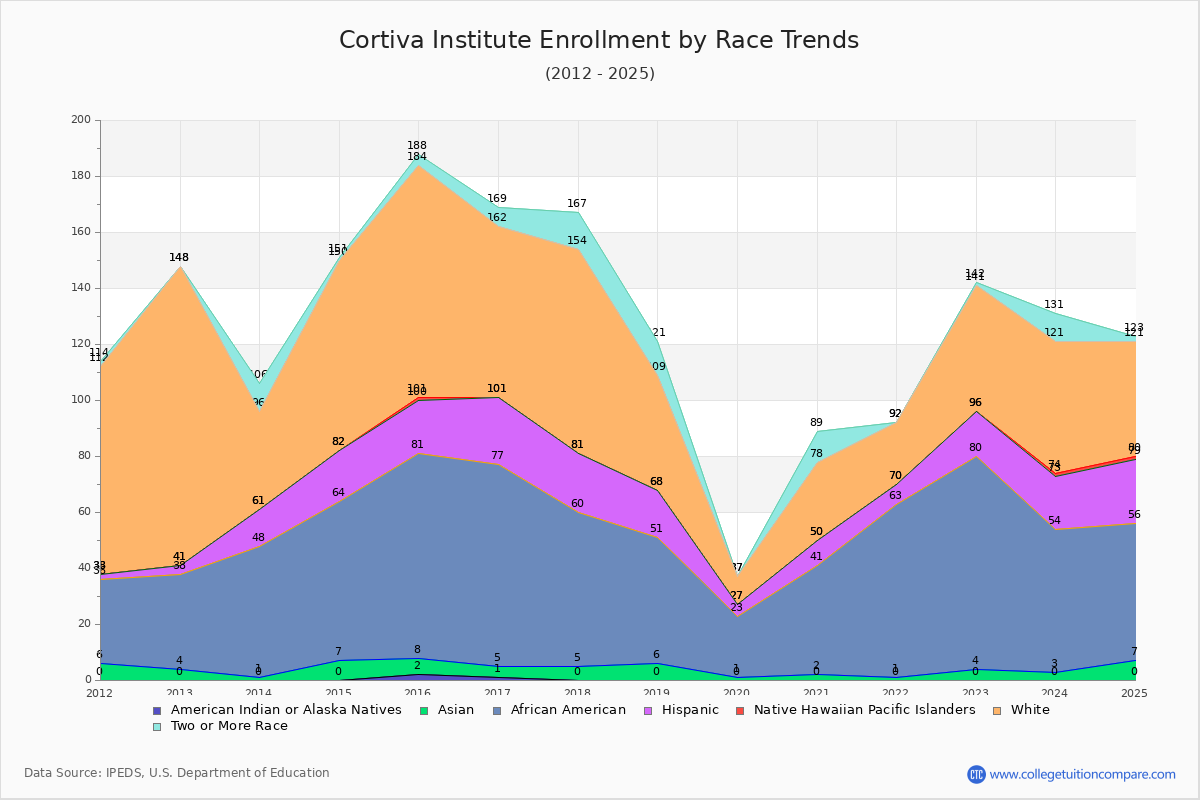1200x800 pixels.
Task: Click the 78 data label for 2021
Action: [816, 454]
